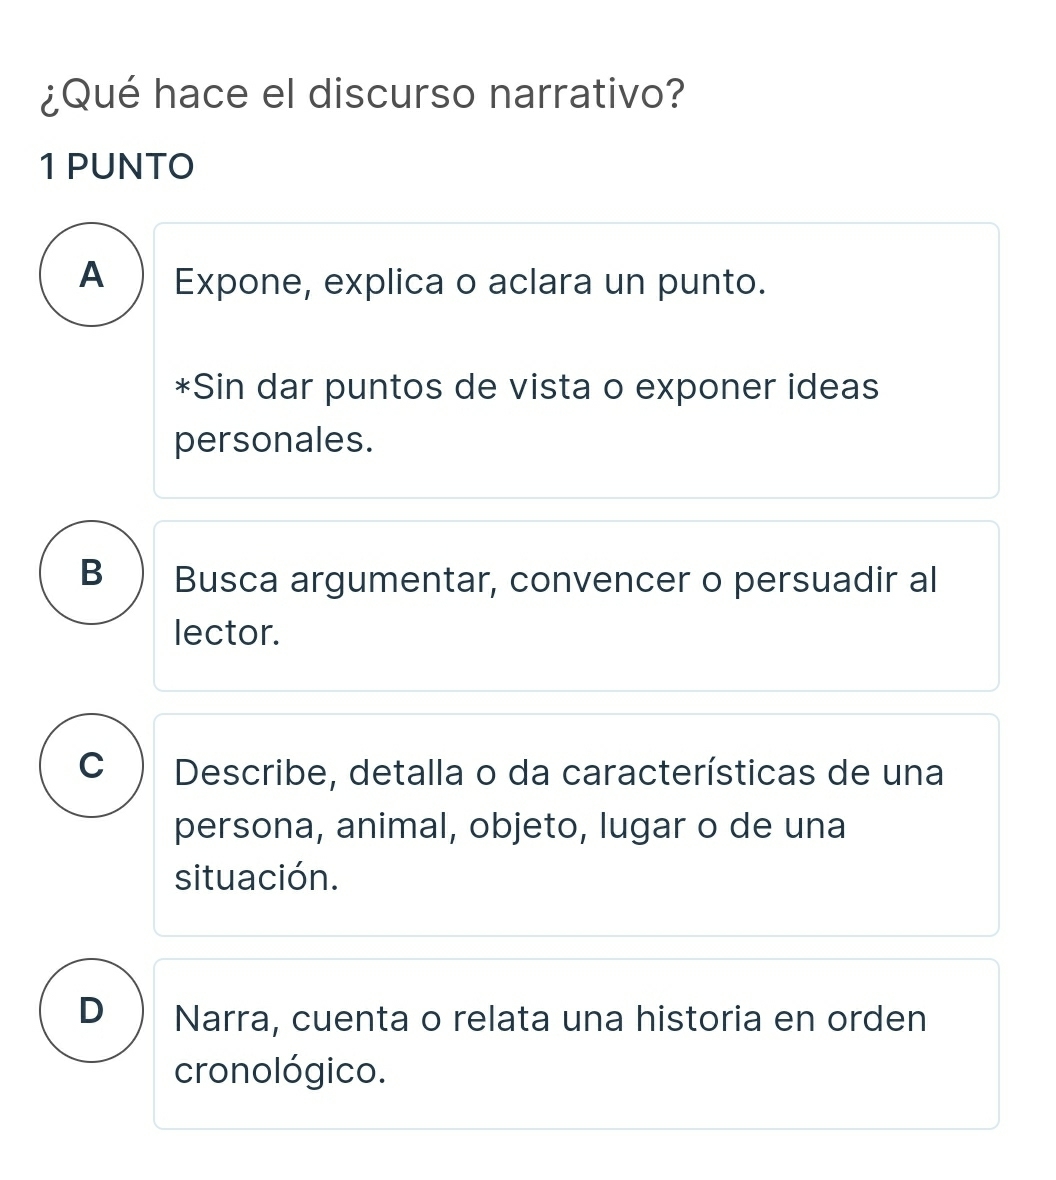Image resolution: width=1056 pixels, height=1180 pixels.
Task: Click the word 'cronológico.' in option D
Action: 280,1072
